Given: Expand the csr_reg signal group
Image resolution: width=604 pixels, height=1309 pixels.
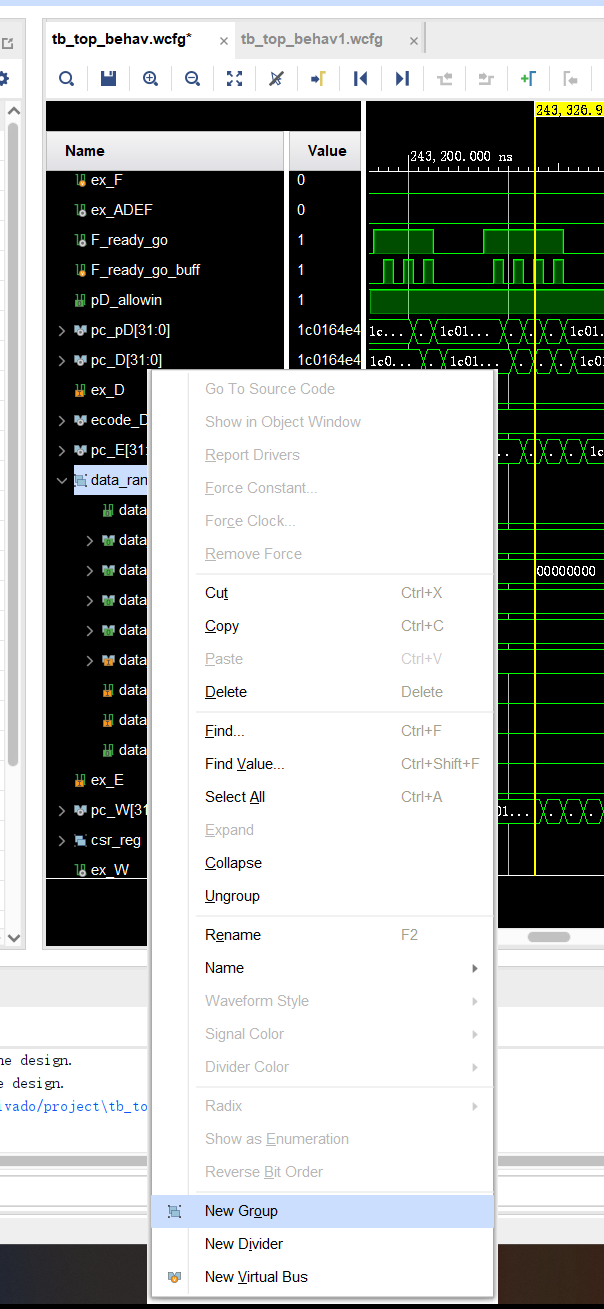Looking at the screenshot, I should tap(62, 840).
